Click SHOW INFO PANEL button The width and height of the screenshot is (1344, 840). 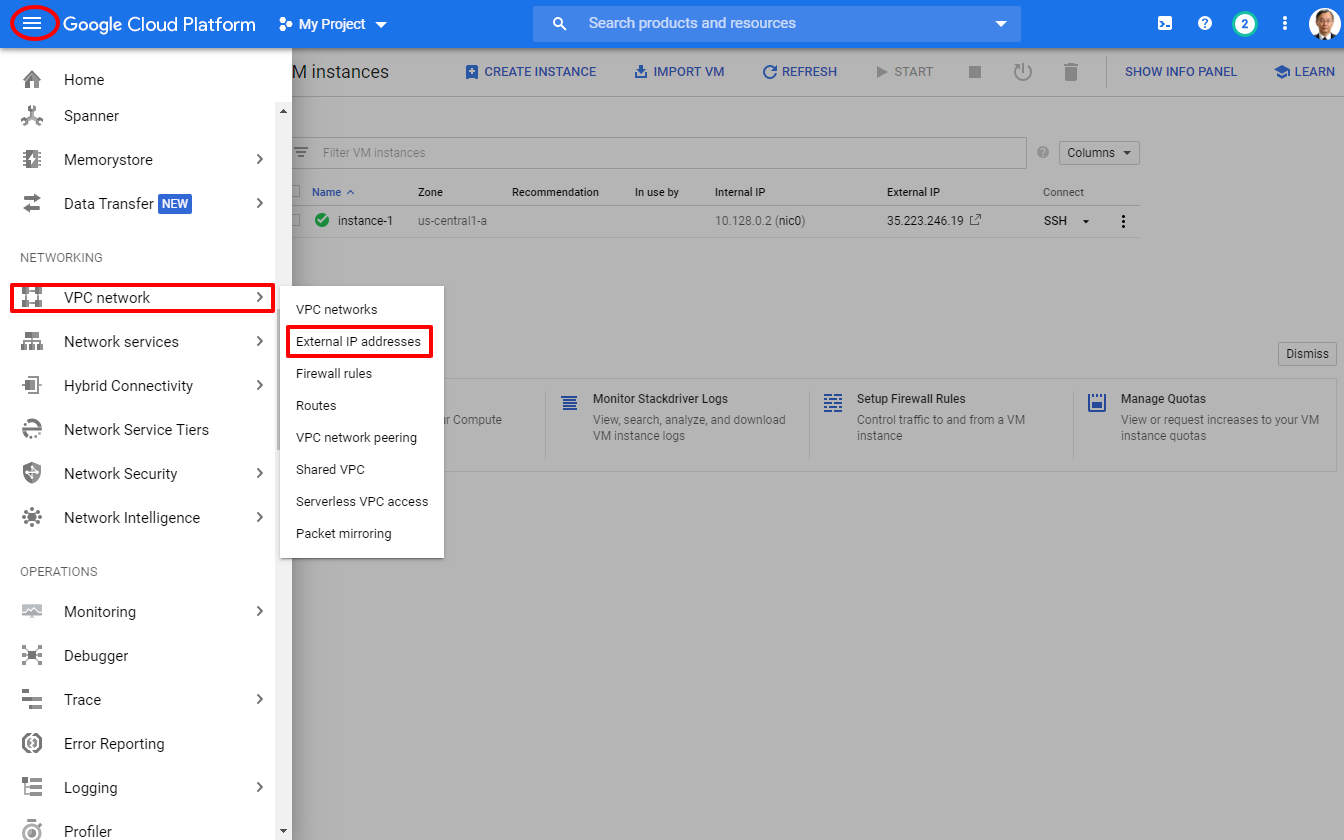(x=1181, y=72)
